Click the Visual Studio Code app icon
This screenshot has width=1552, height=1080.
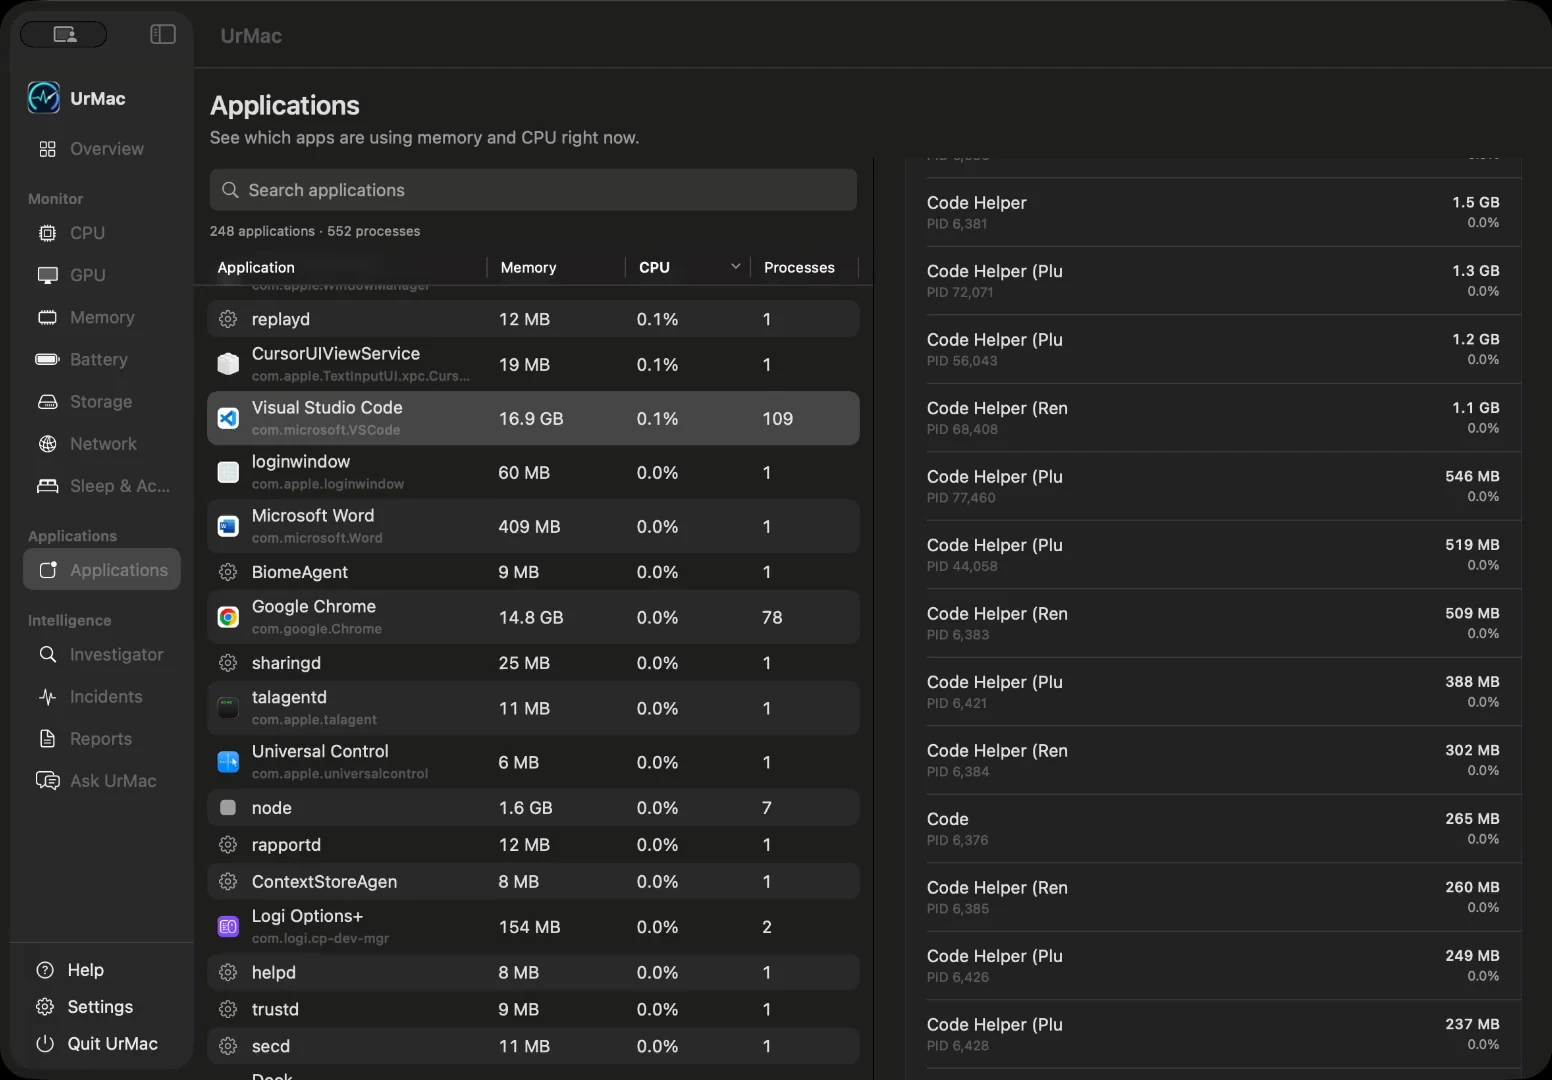coord(228,418)
